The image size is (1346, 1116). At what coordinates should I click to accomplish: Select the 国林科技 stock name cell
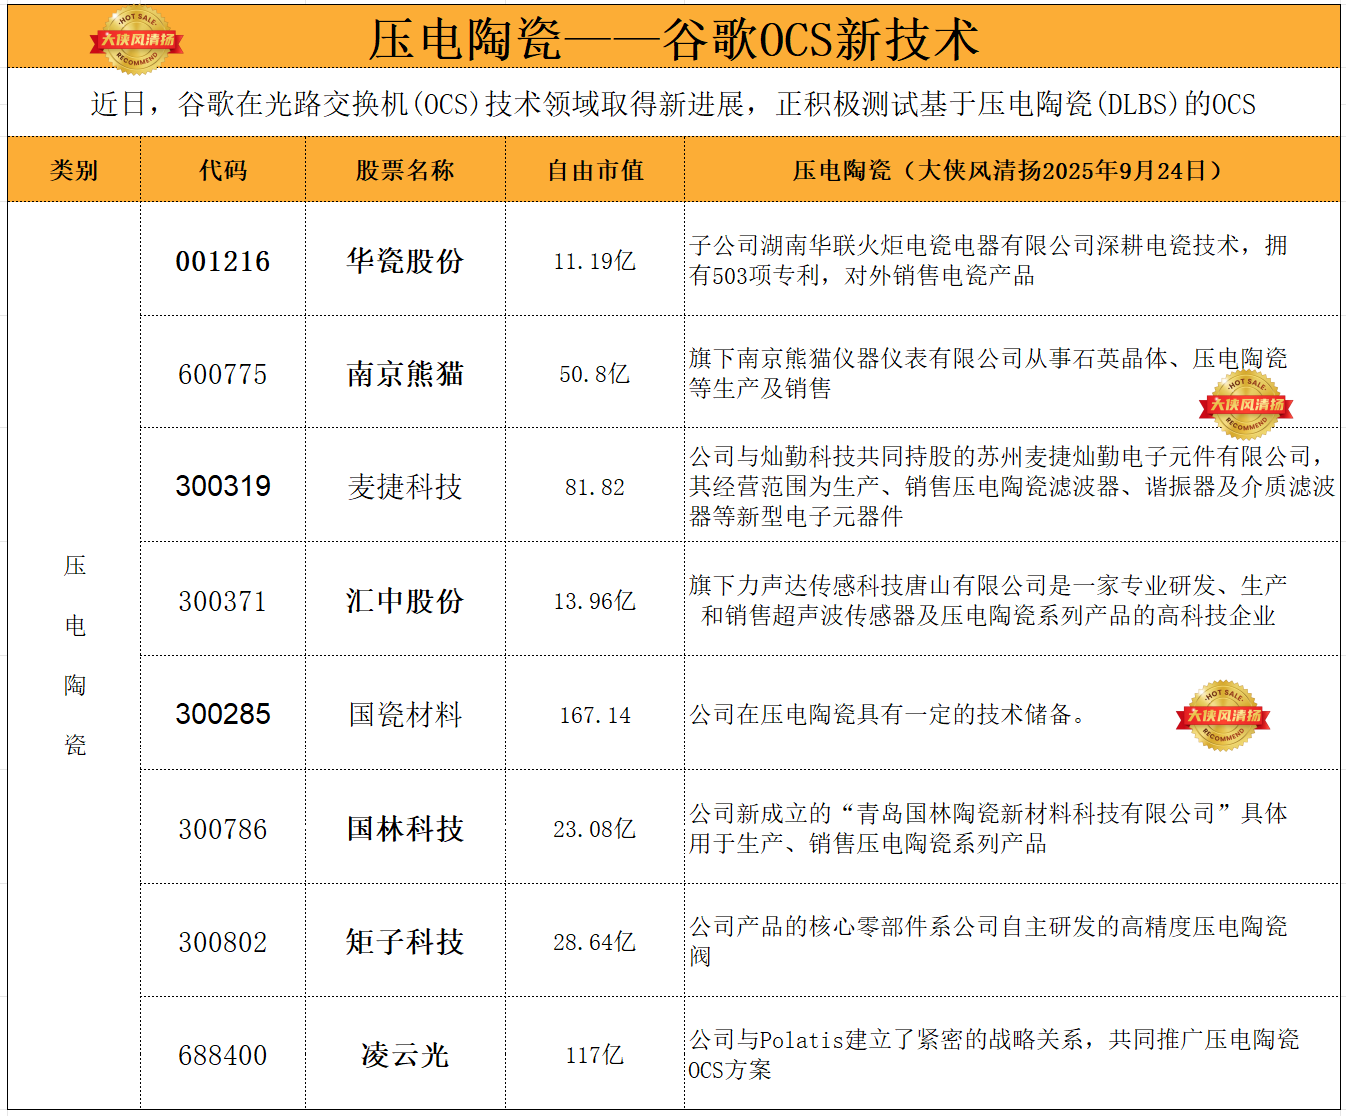point(405,829)
